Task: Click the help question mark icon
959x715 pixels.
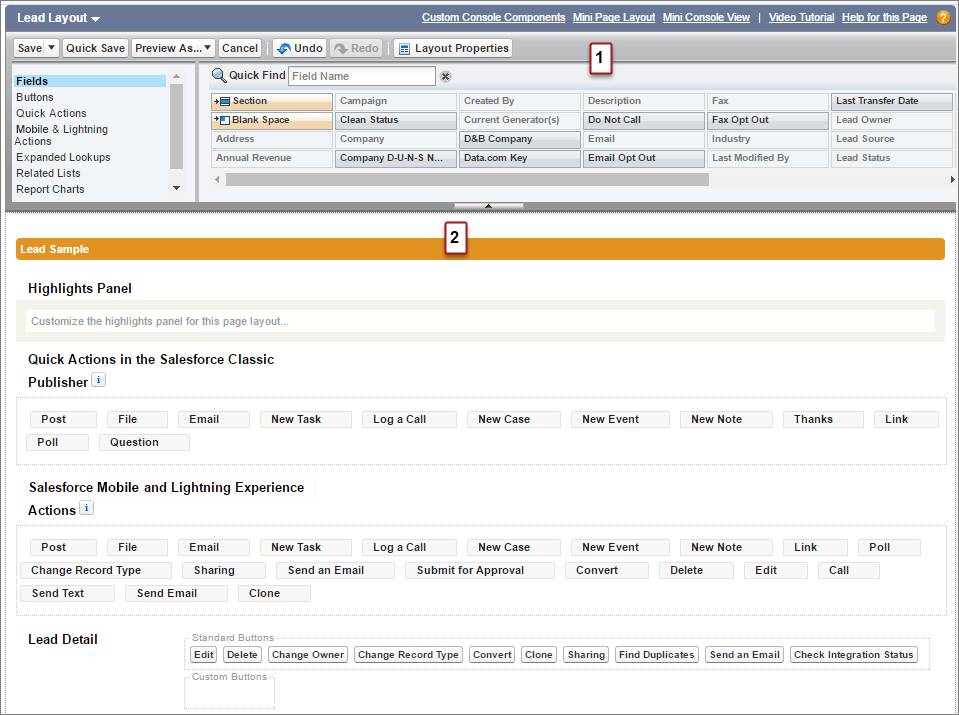Action: 943,18
